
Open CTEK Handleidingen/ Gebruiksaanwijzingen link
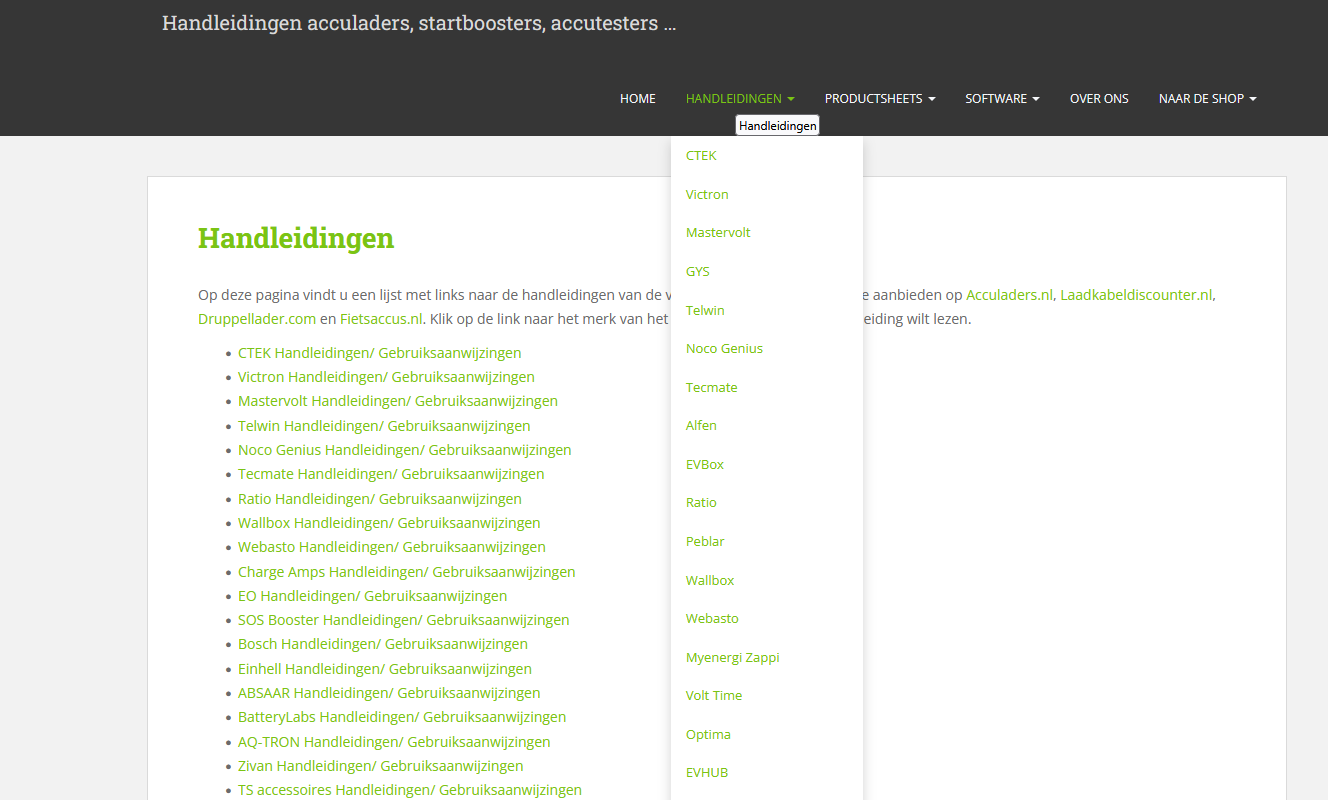click(x=379, y=353)
